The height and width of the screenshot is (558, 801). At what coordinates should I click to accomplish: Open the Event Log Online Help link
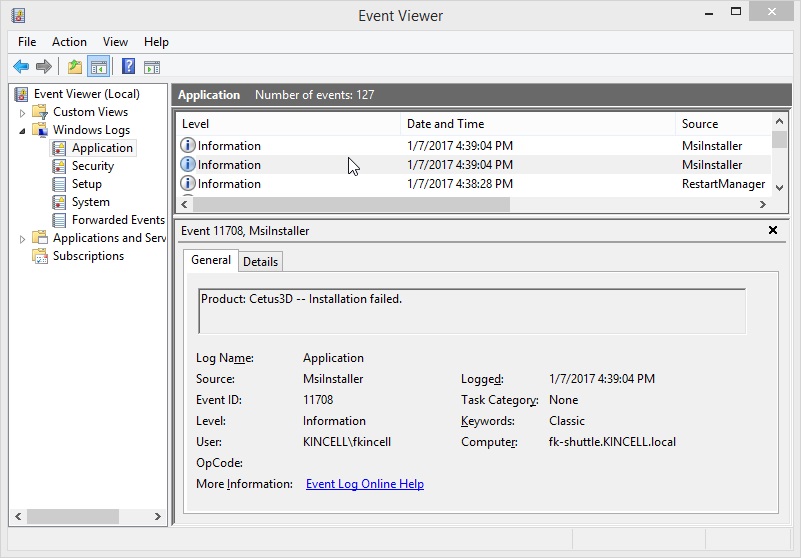(x=365, y=484)
